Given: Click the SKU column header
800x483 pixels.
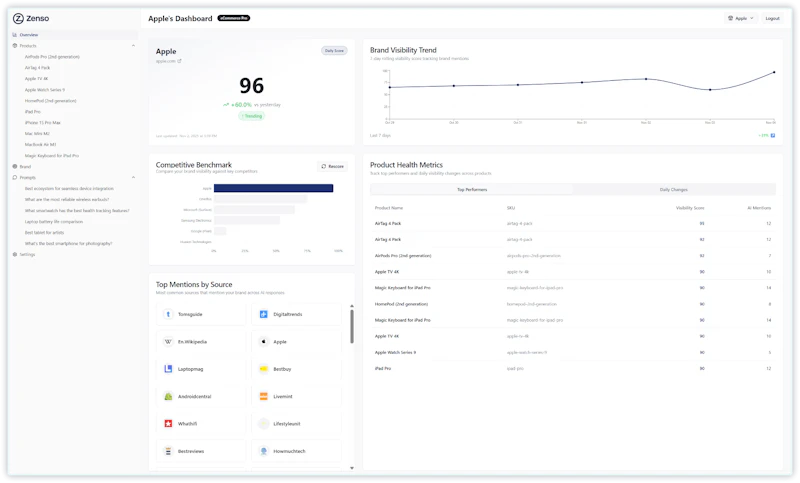Looking at the screenshot, I should click(x=511, y=208).
